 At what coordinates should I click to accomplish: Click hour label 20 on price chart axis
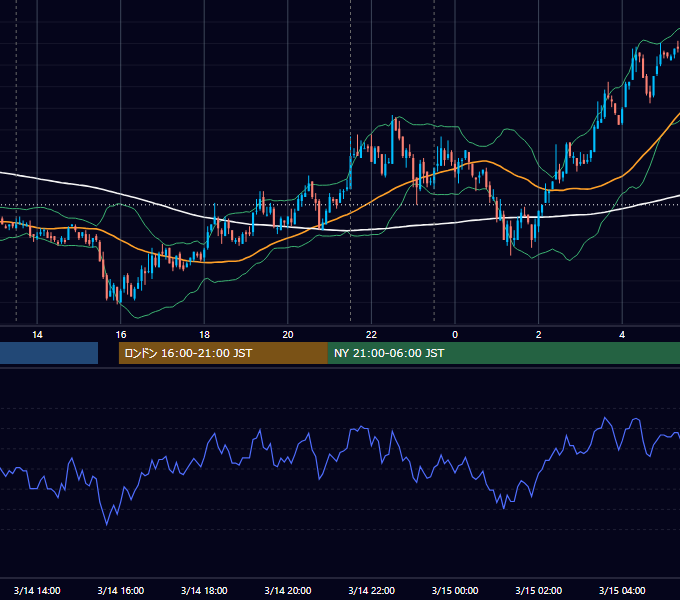[x=288, y=335]
